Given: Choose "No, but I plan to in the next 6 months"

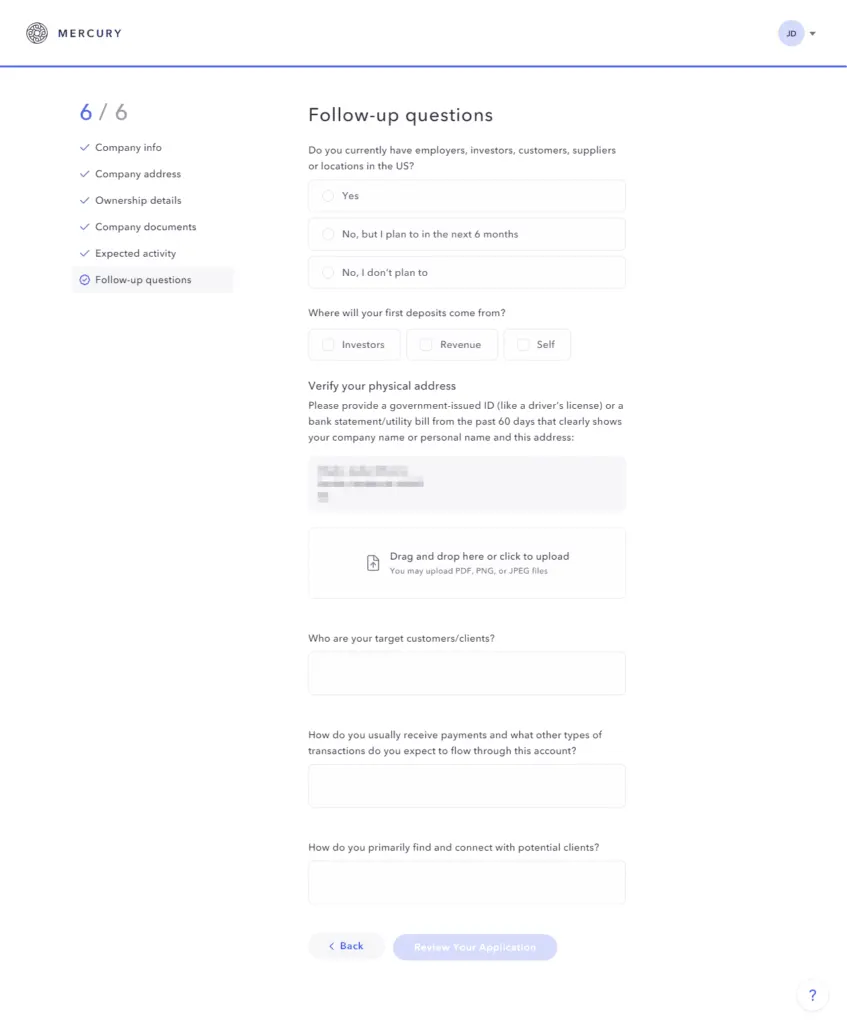Looking at the screenshot, I should (x=328, y=234).
